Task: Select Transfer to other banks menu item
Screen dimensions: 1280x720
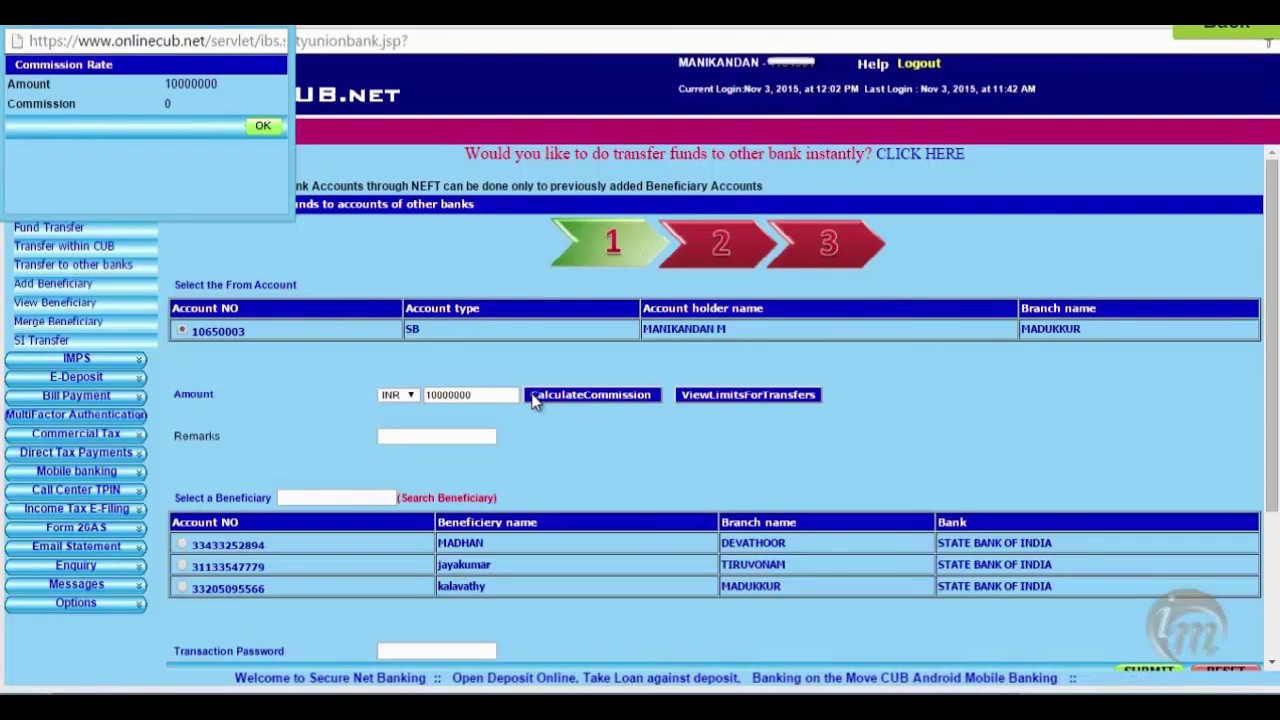Action: coord(73,265)
